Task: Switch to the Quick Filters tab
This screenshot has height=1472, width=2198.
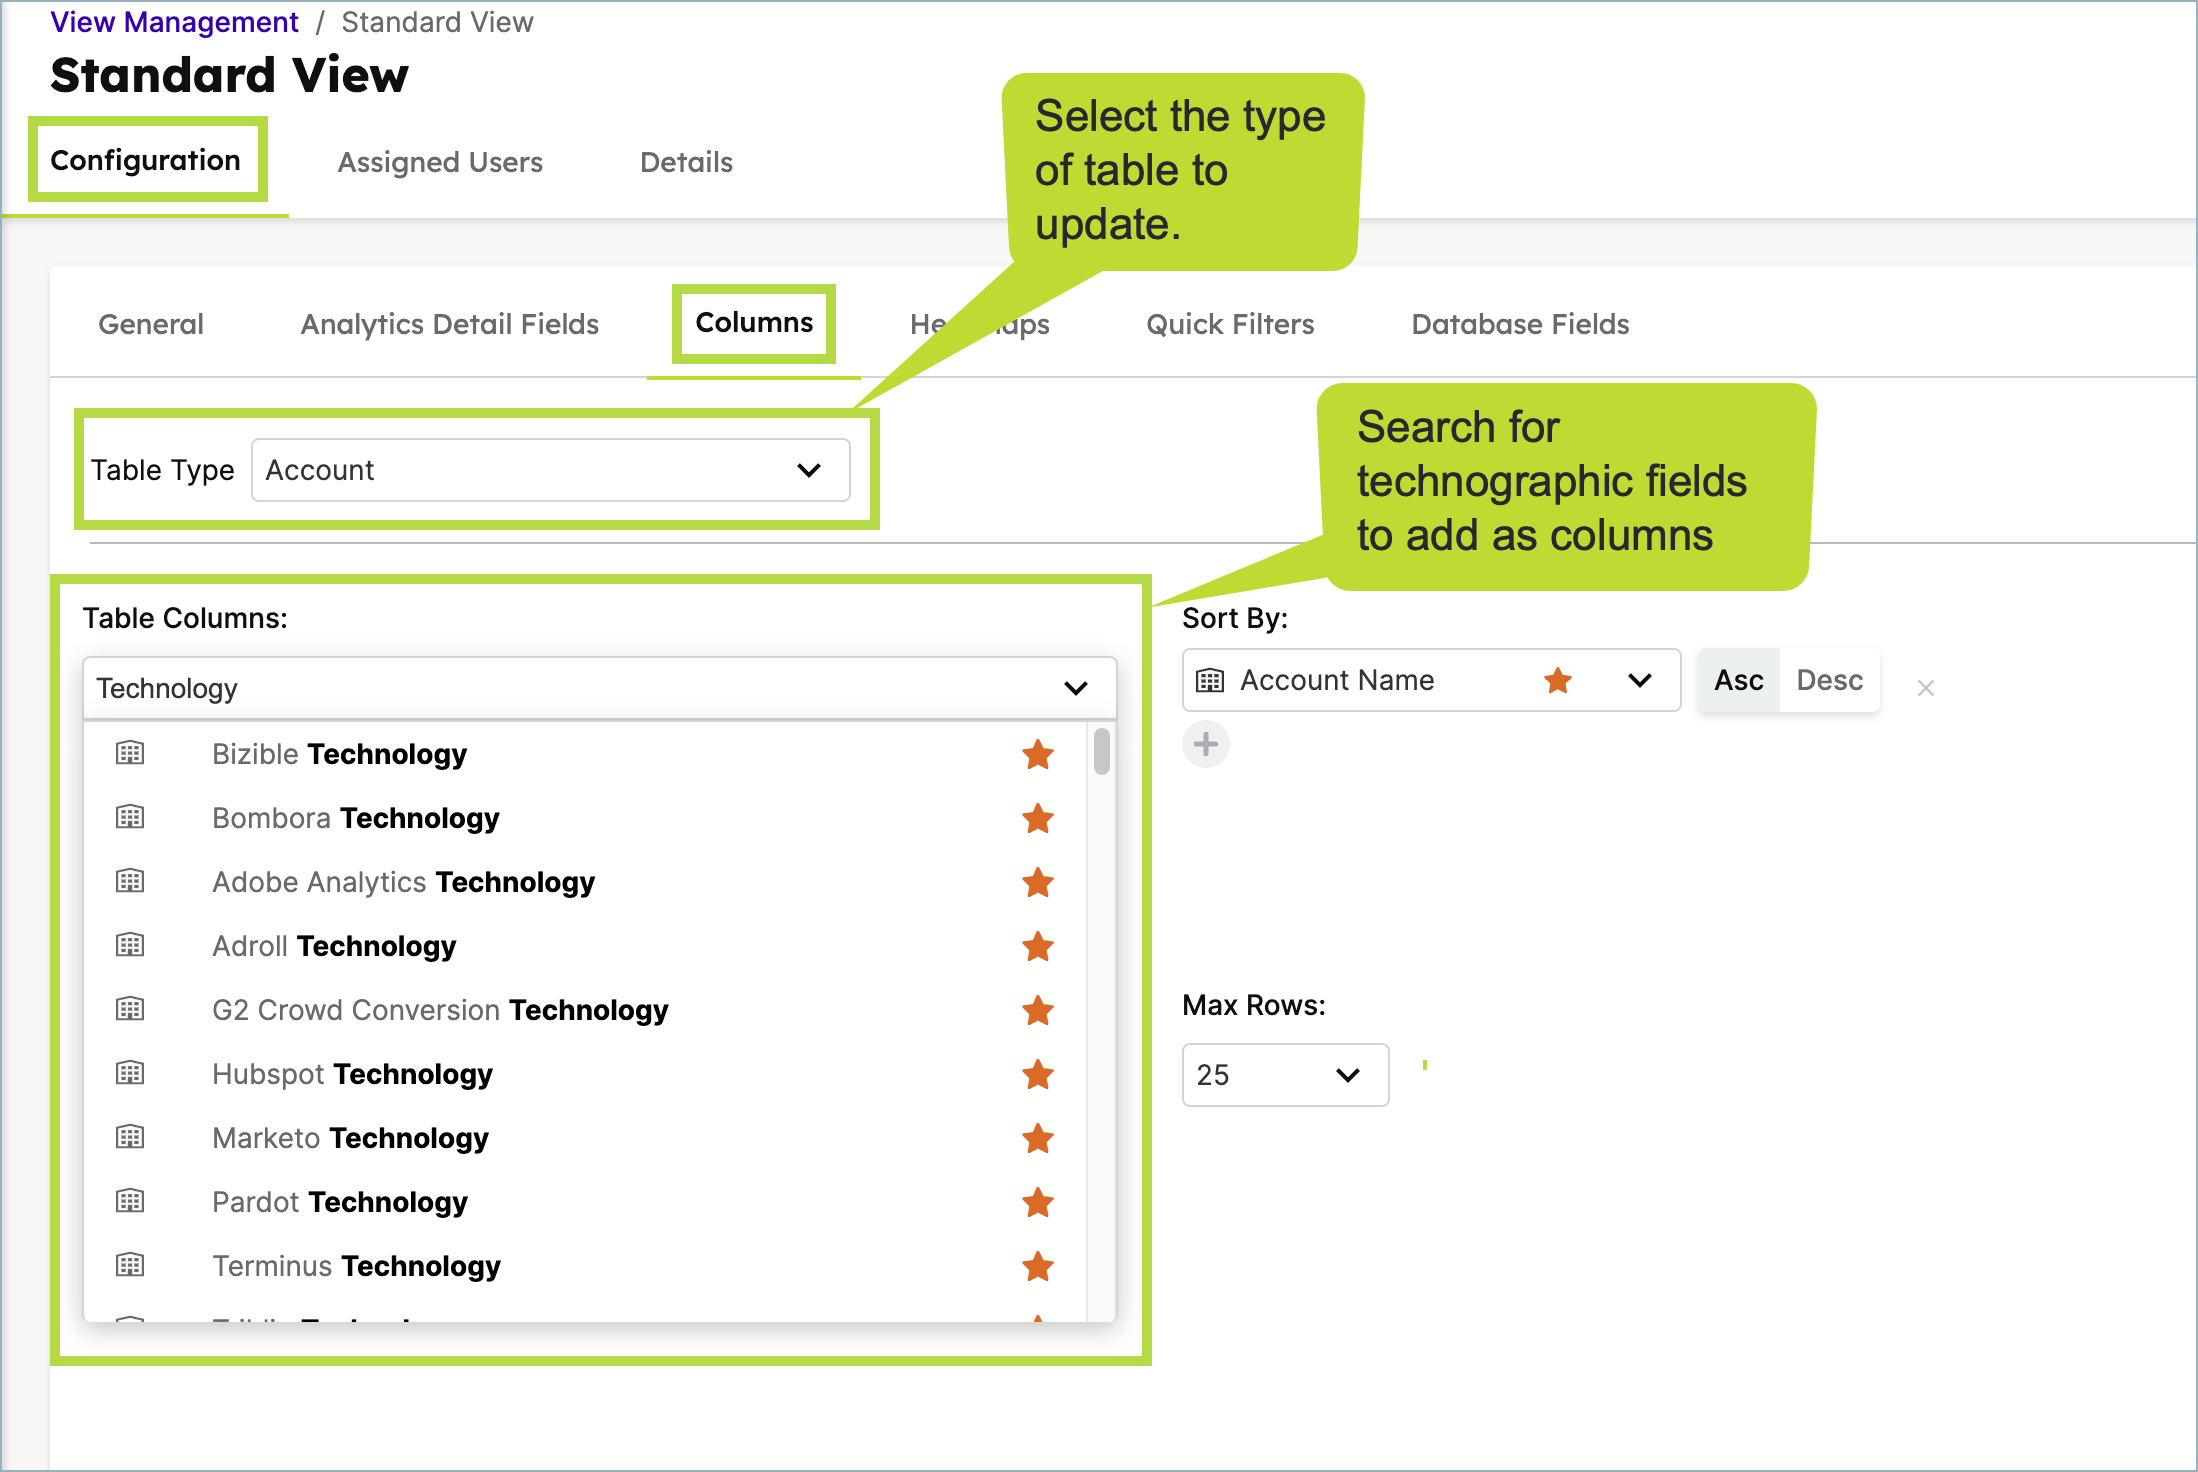Action: pyautogui.click(x=1229, y=324)
